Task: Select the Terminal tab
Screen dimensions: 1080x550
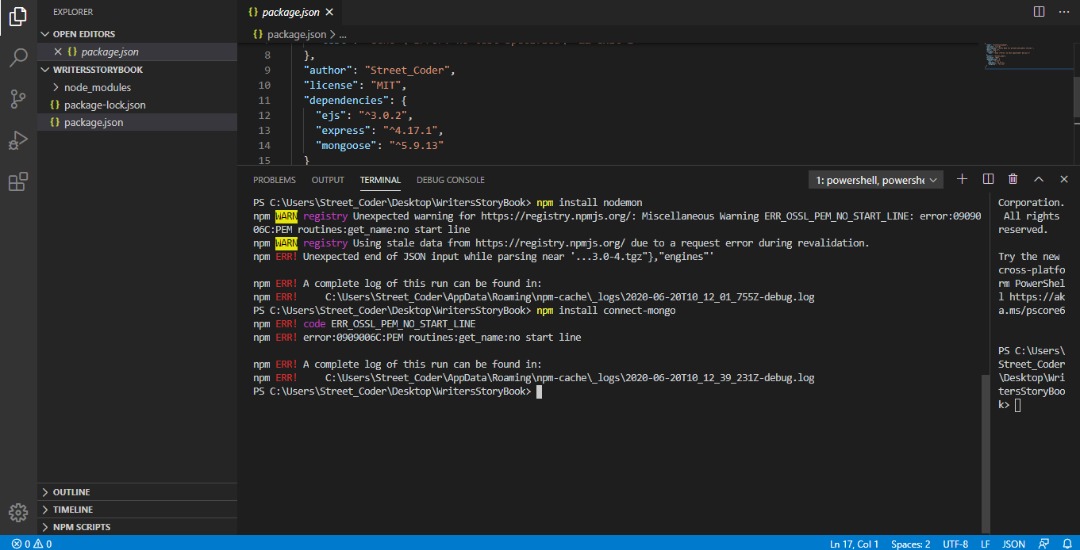Action: point(380,180)
